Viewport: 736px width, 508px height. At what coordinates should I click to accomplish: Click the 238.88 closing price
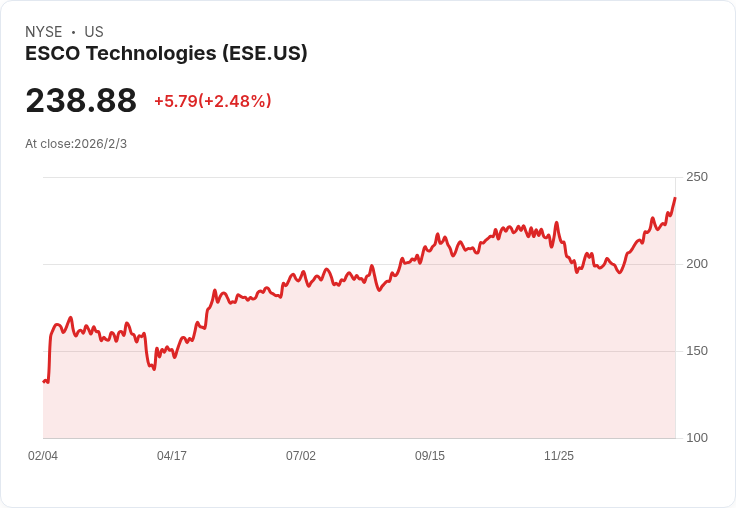point(81,100)
